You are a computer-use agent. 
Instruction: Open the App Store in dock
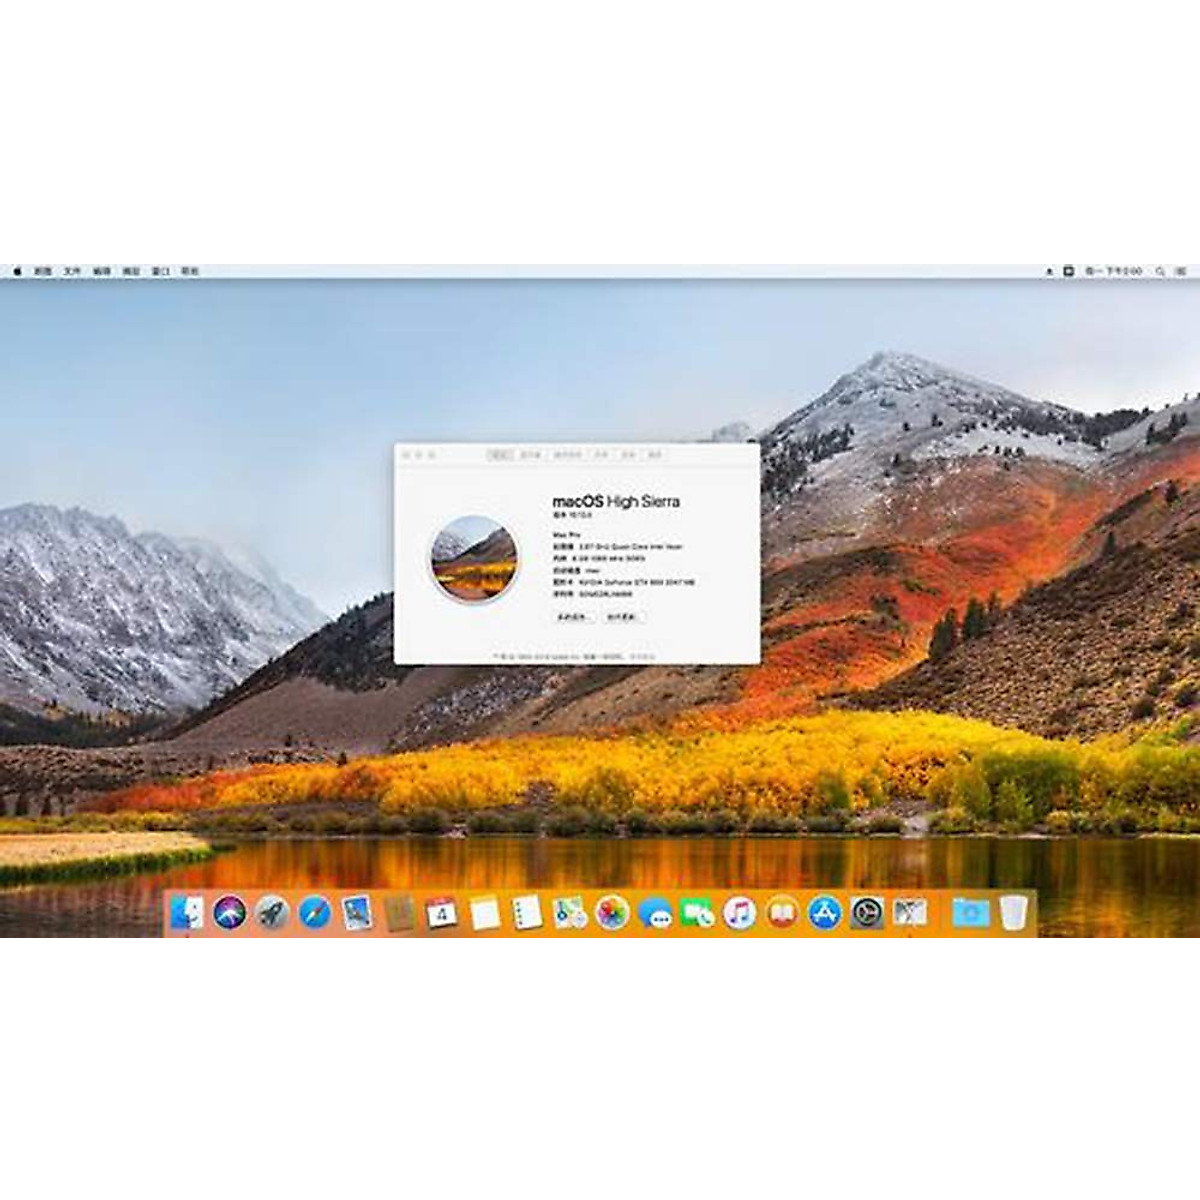(x=824, y=912)
